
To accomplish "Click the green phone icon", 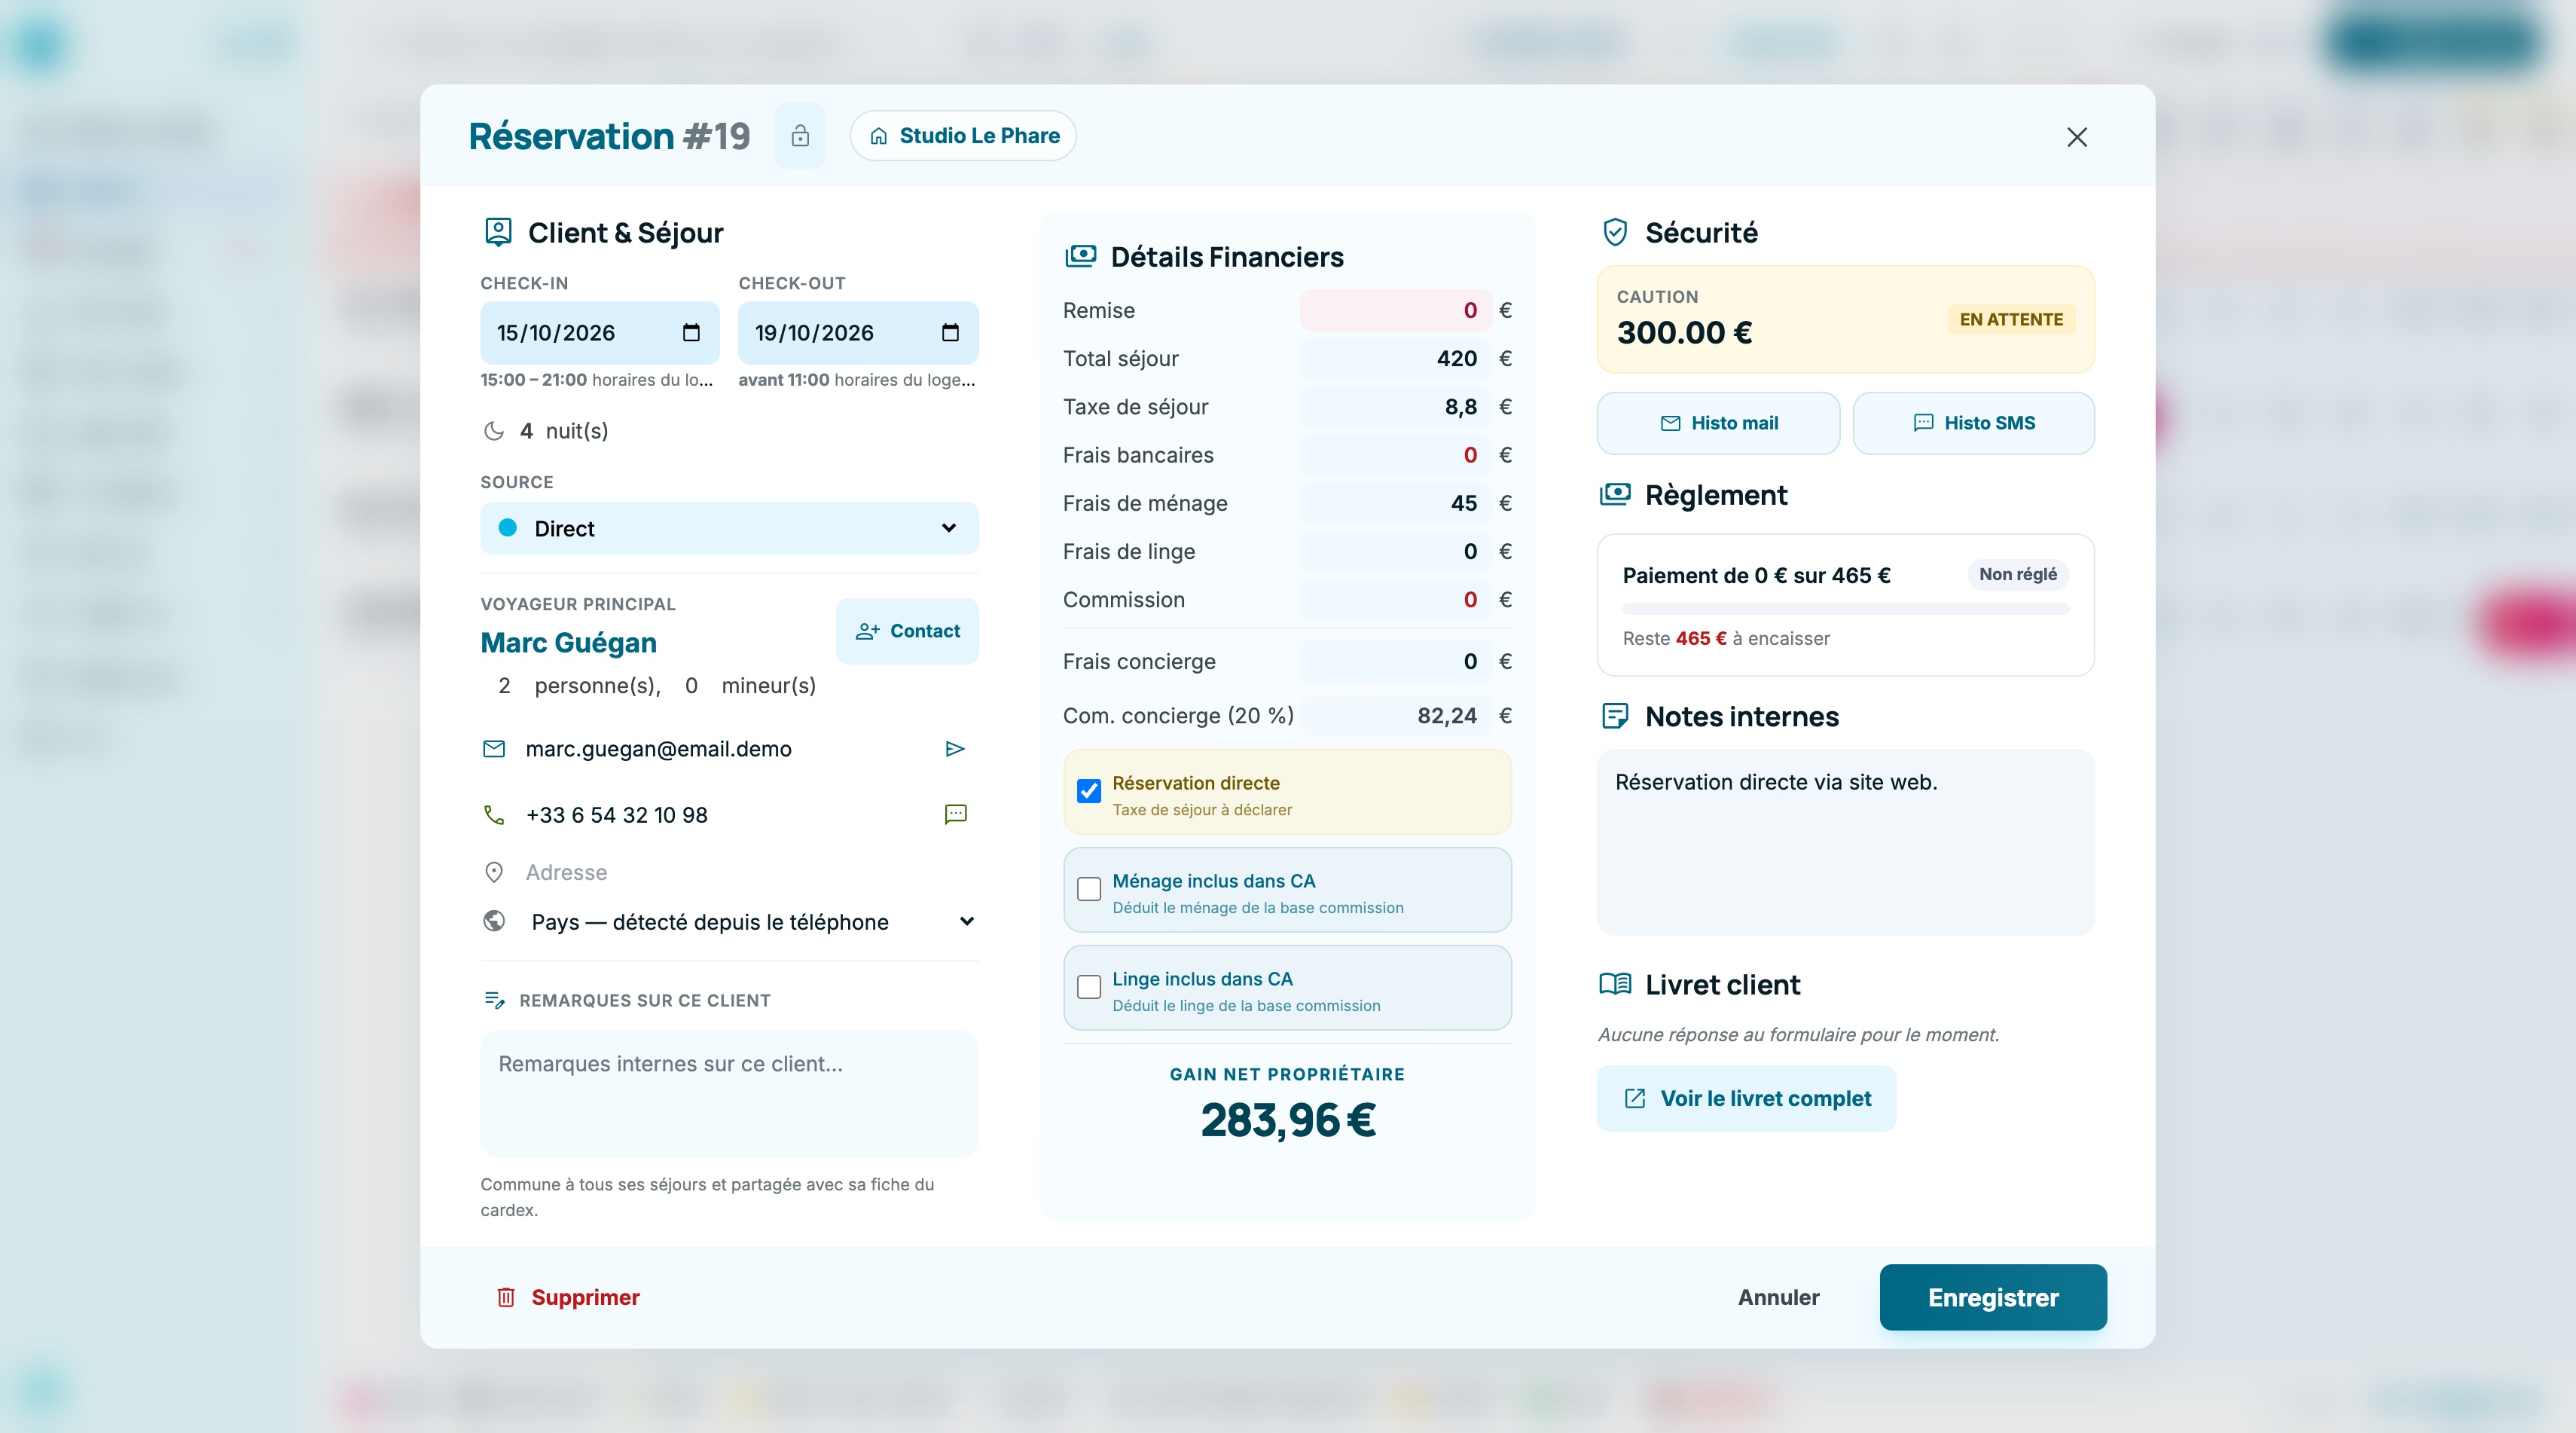I will click(x=494, y=815).
